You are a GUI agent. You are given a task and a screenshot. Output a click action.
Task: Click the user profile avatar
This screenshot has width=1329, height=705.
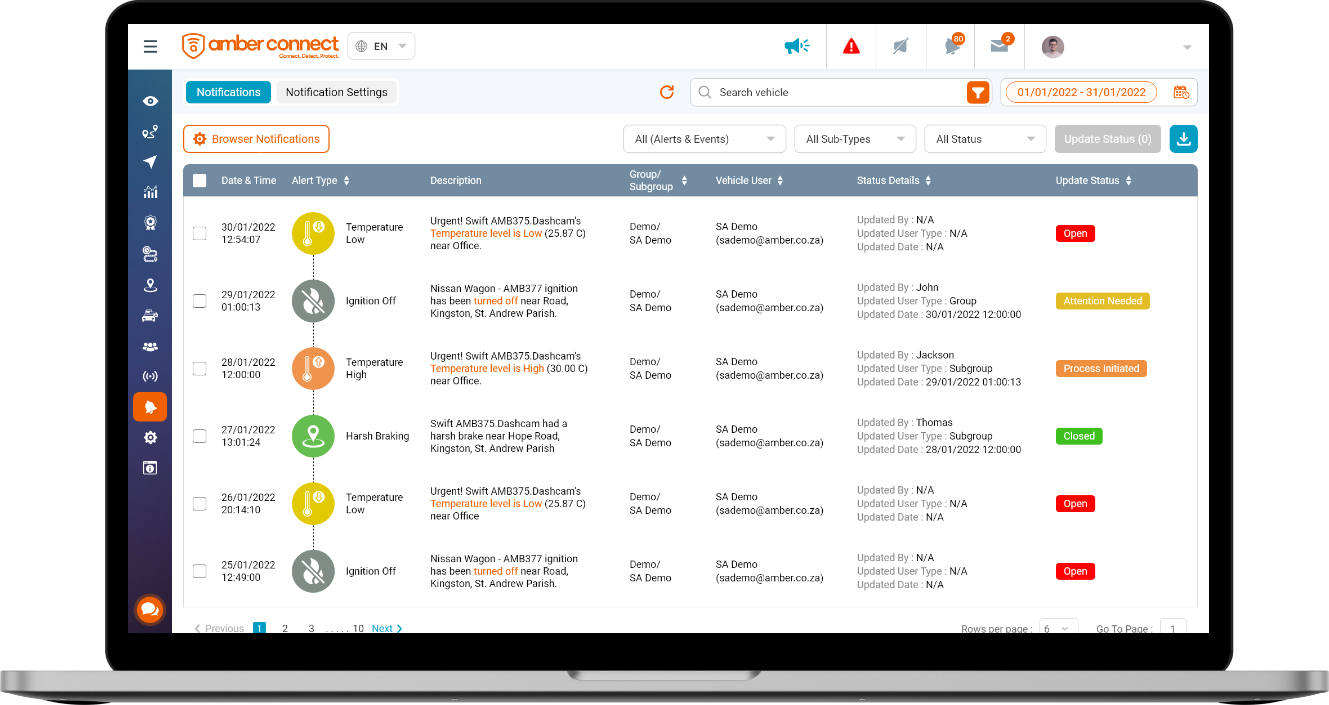(x=1053, y=47)
